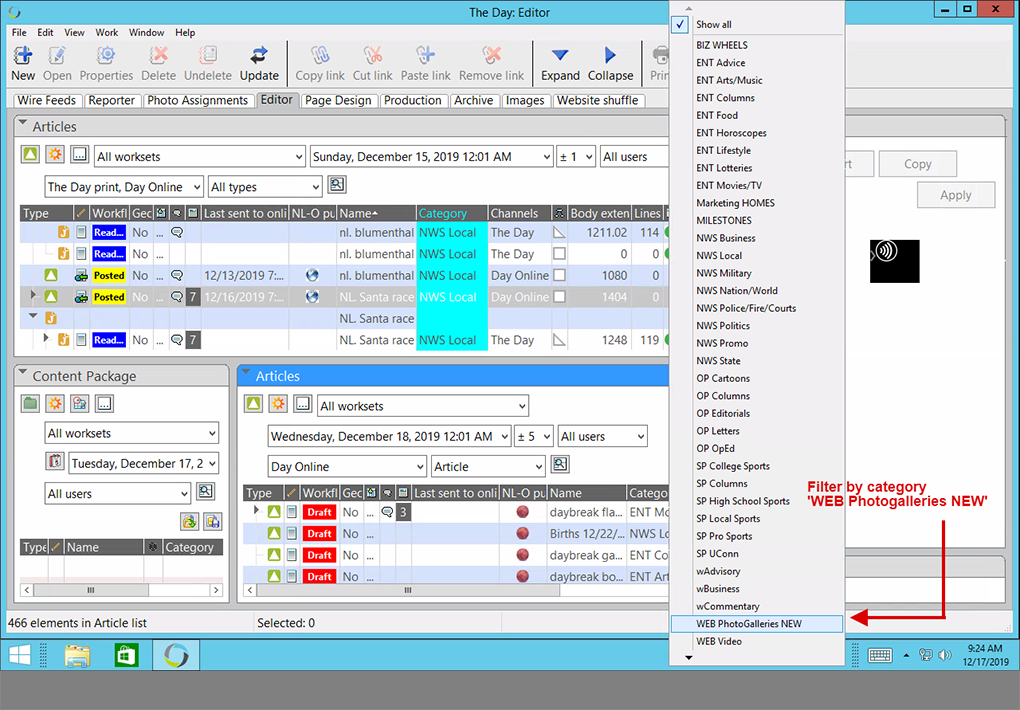1020x710 pixels.
Task: Open the ± 5 range dropdown
Action: (534, 436)
